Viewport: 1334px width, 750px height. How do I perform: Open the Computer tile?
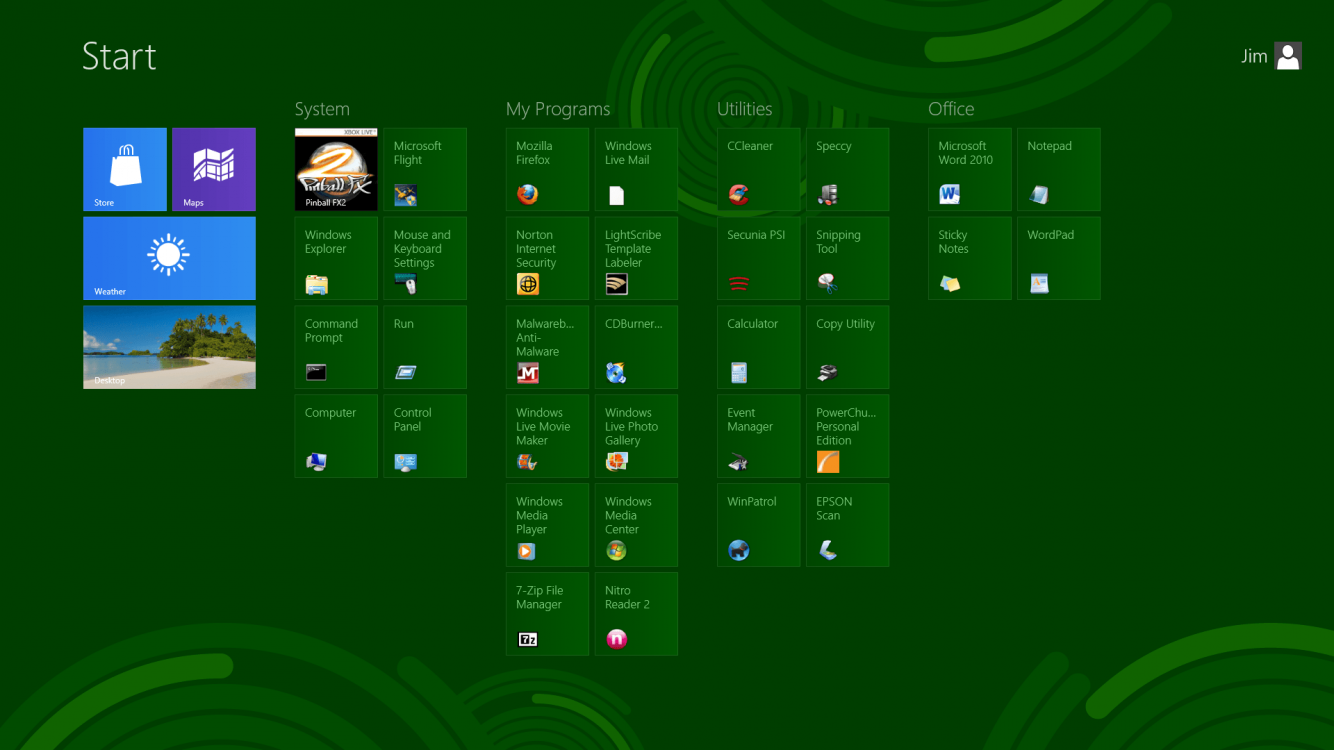(x=336, y=436)
